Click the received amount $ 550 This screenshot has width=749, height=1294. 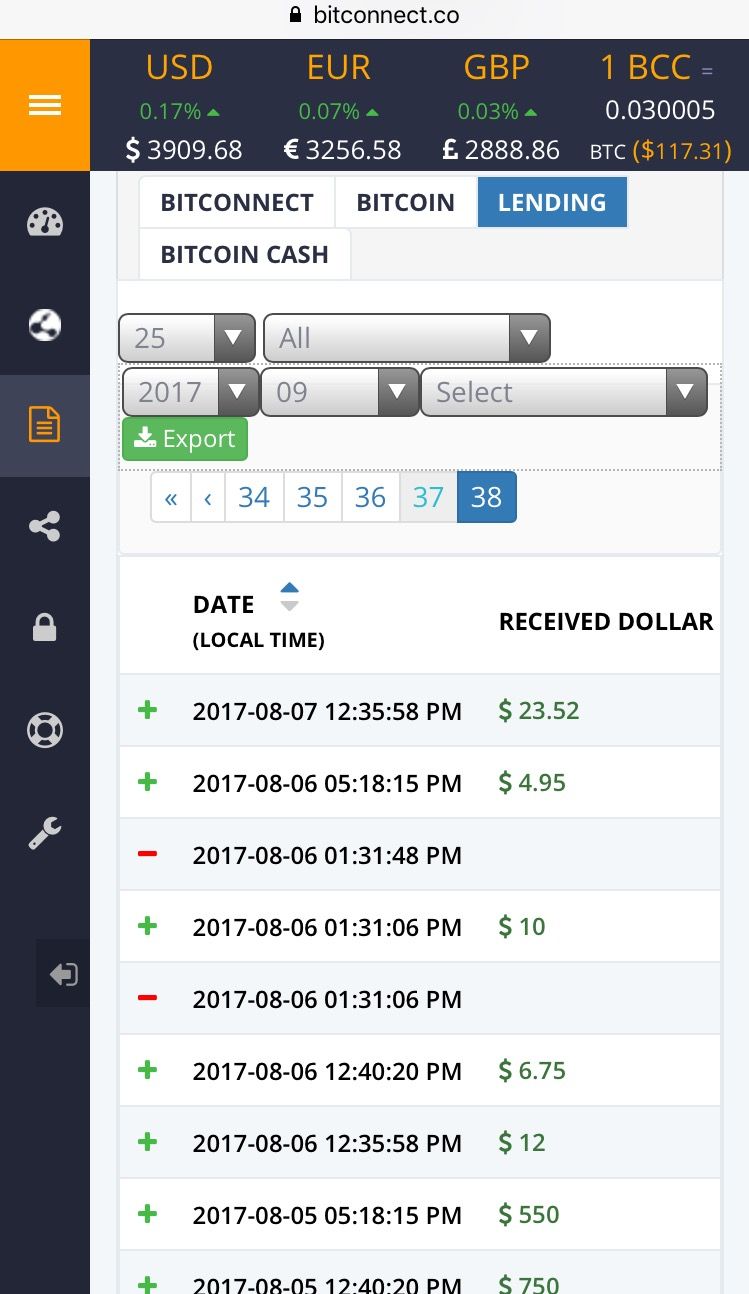pos(529,1214)
